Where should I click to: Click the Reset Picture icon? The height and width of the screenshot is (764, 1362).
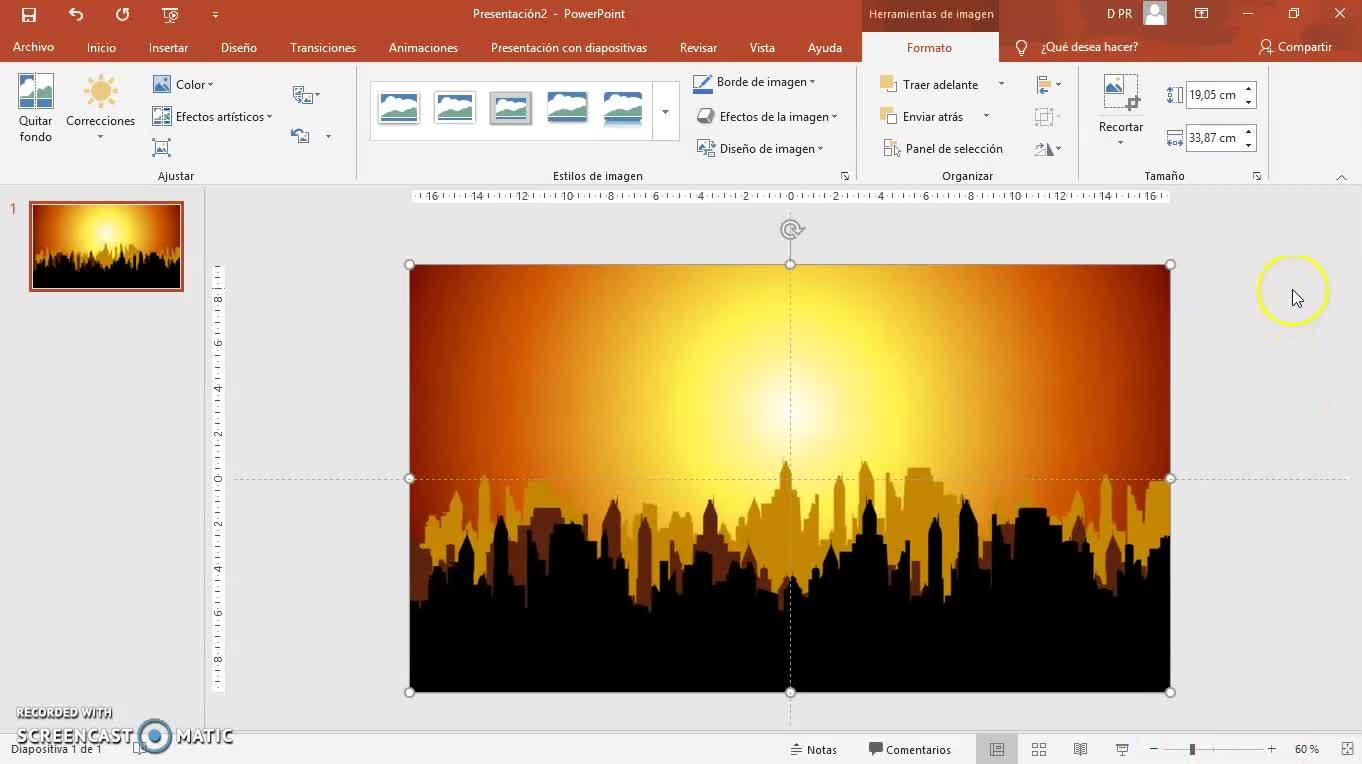coord(300,136)
